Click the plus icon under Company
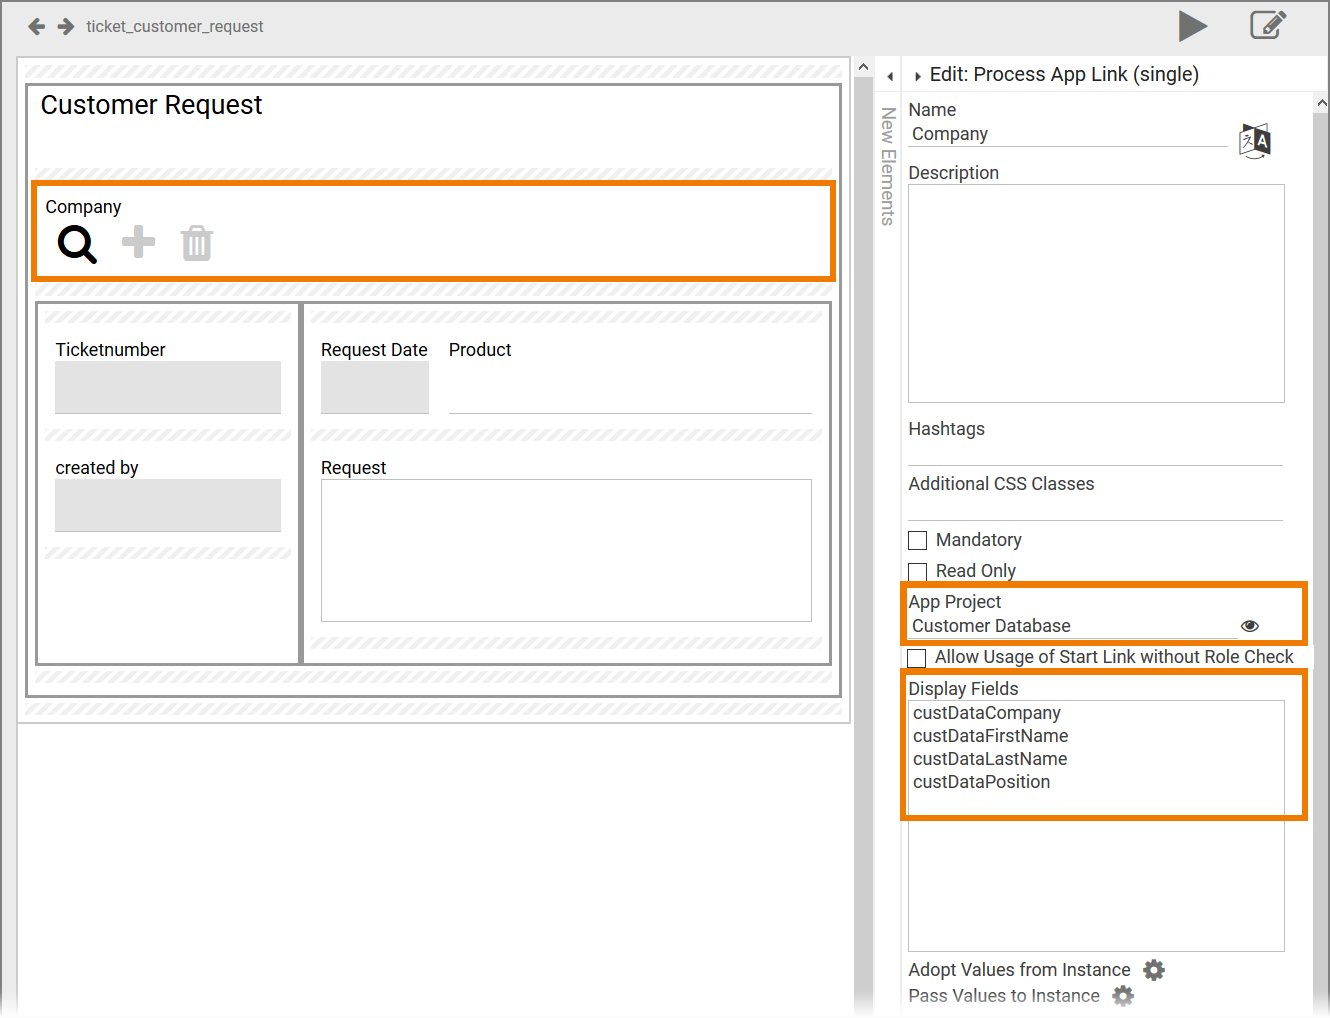Viewport: 1330px width, 1018px height. [x=138, y=242]
